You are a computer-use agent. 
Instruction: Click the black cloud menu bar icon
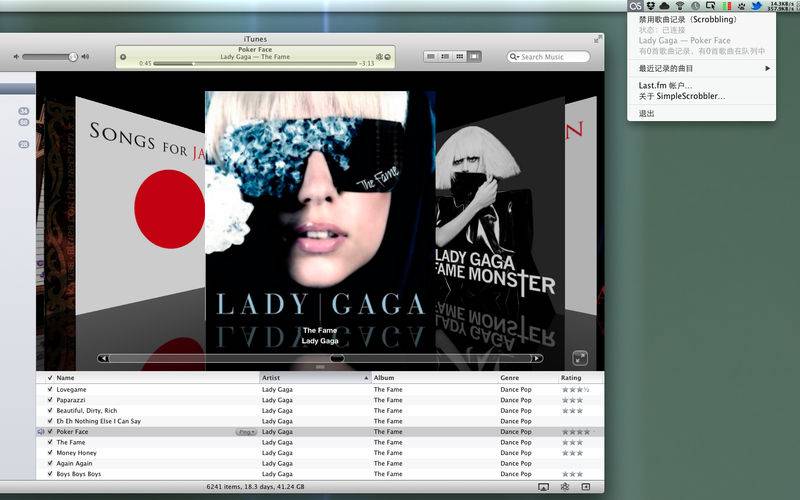coord(664,6)
